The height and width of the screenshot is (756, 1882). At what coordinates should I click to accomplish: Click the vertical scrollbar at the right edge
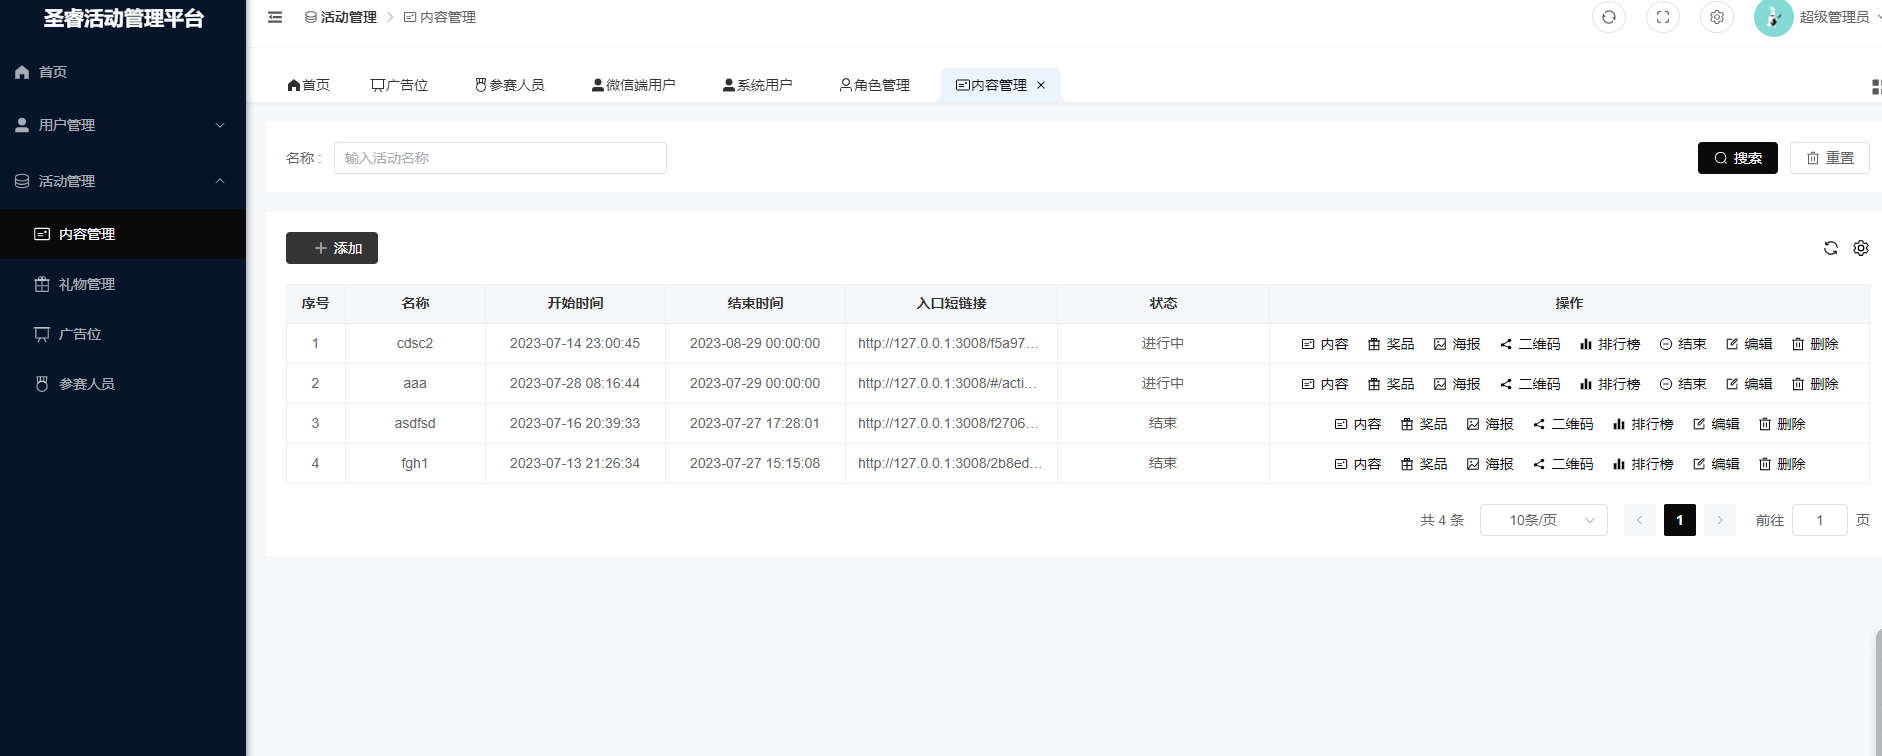(1878, 690)
